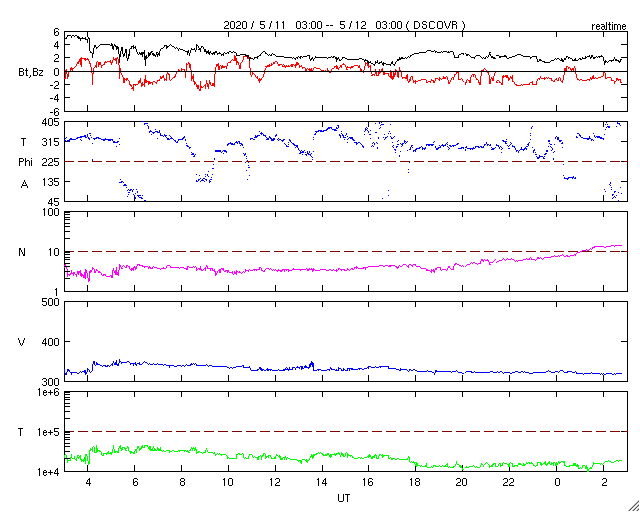This screenshot has height=512, width=640.
Task: Select the "500" velocity tick value
Action: pyautogui.click(x=51, y=302)
